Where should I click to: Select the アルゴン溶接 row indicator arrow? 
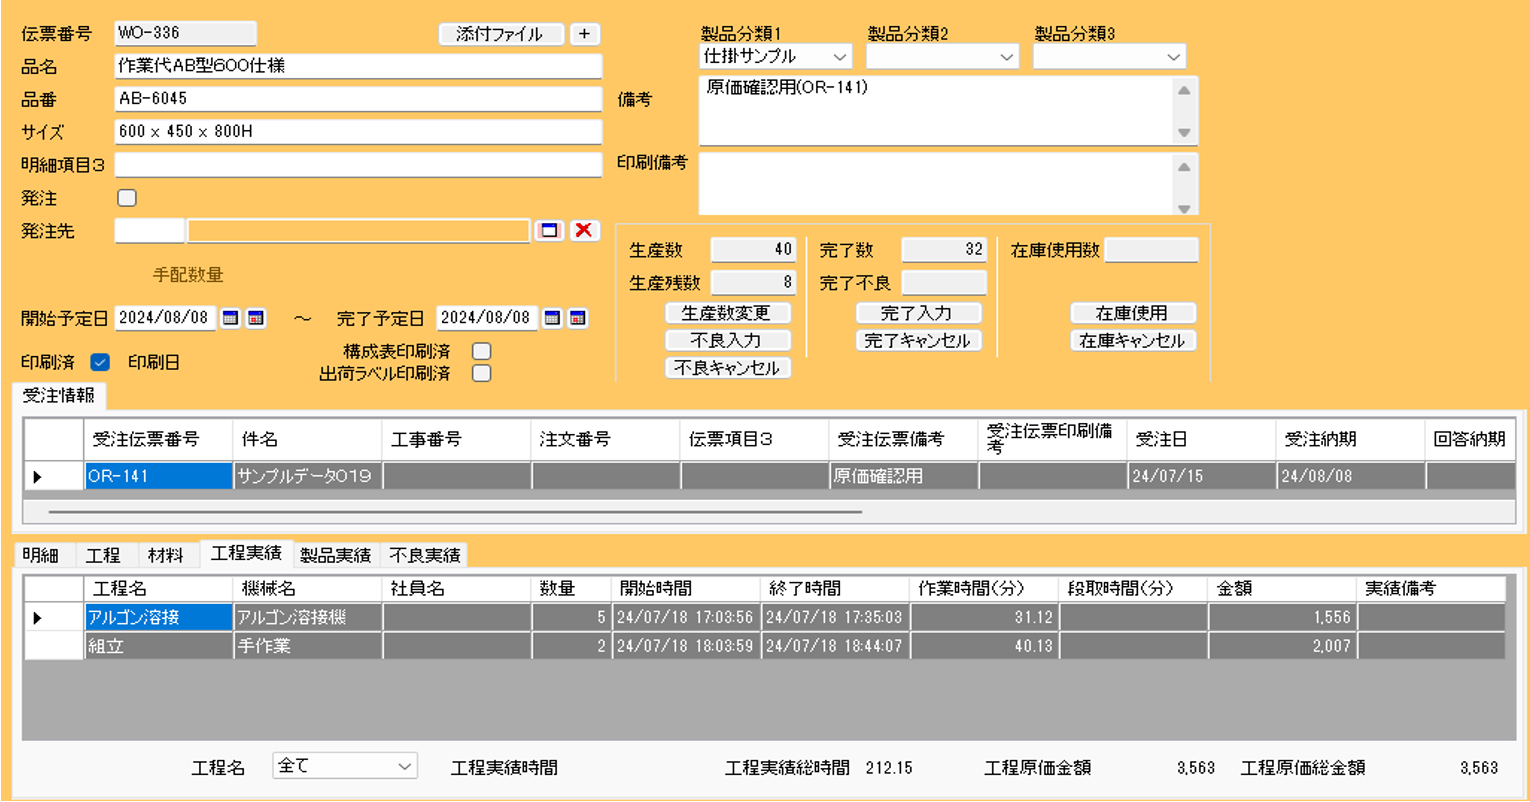38,618
